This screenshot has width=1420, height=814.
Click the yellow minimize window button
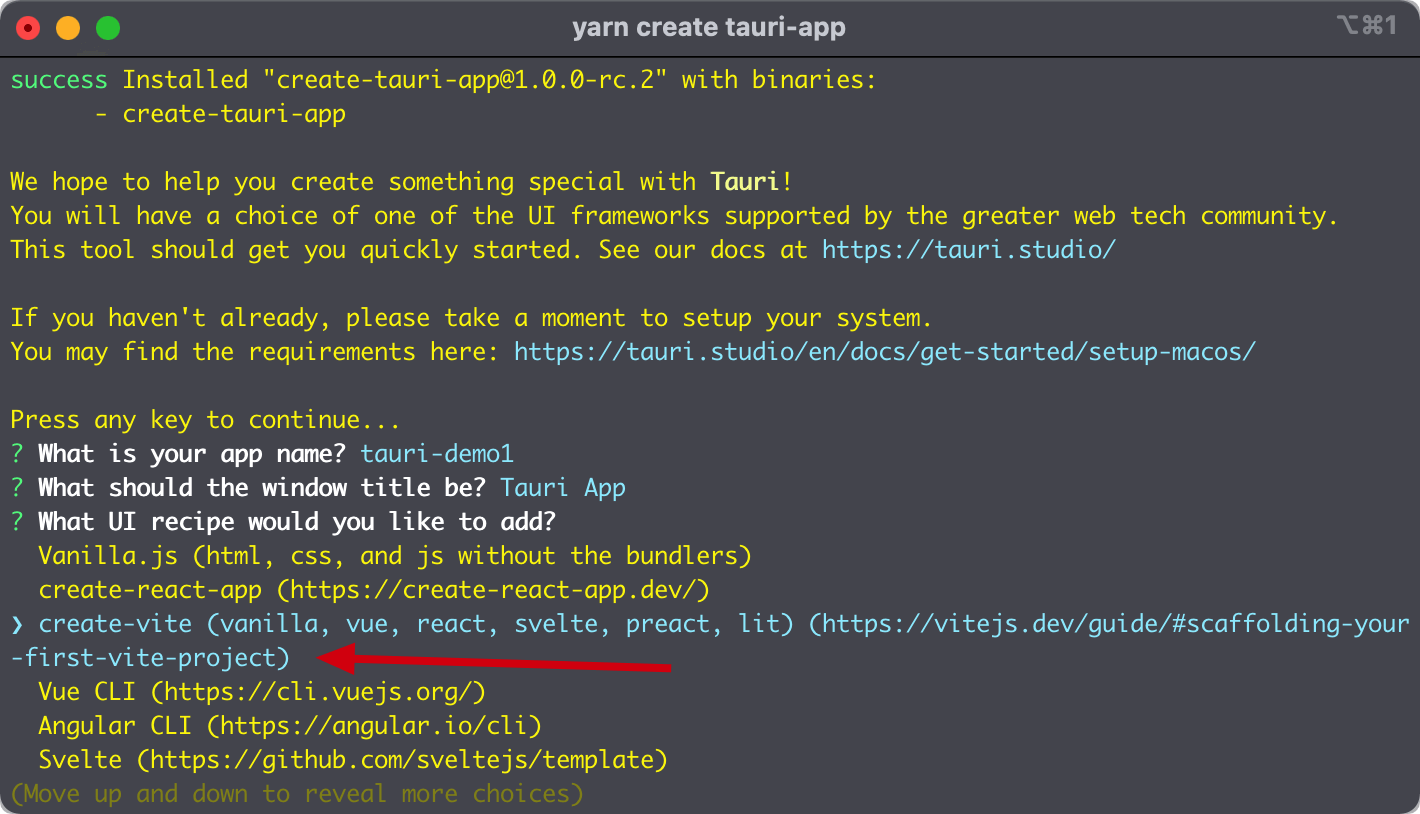pyautogui.click(x=68, y=28)
